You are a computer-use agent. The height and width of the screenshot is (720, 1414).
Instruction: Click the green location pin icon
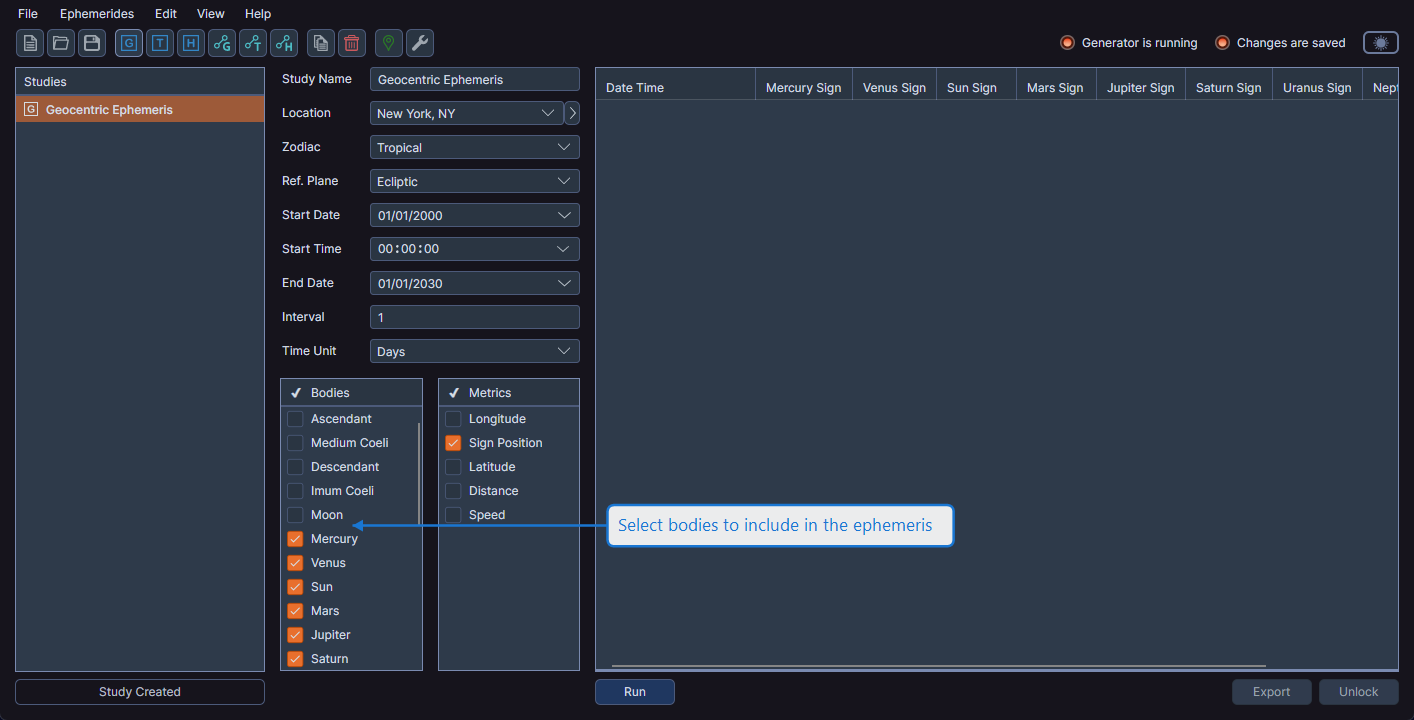point(389,43)
